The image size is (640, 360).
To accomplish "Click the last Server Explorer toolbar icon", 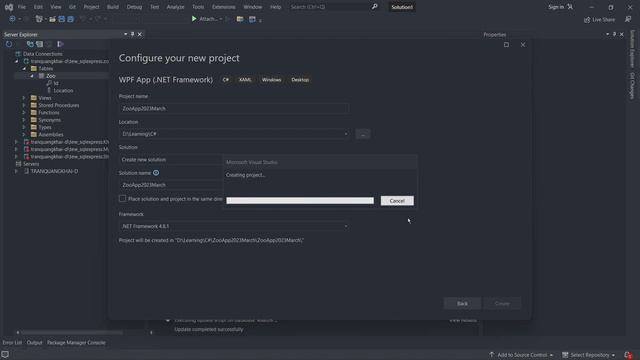I will pos(60,44).
